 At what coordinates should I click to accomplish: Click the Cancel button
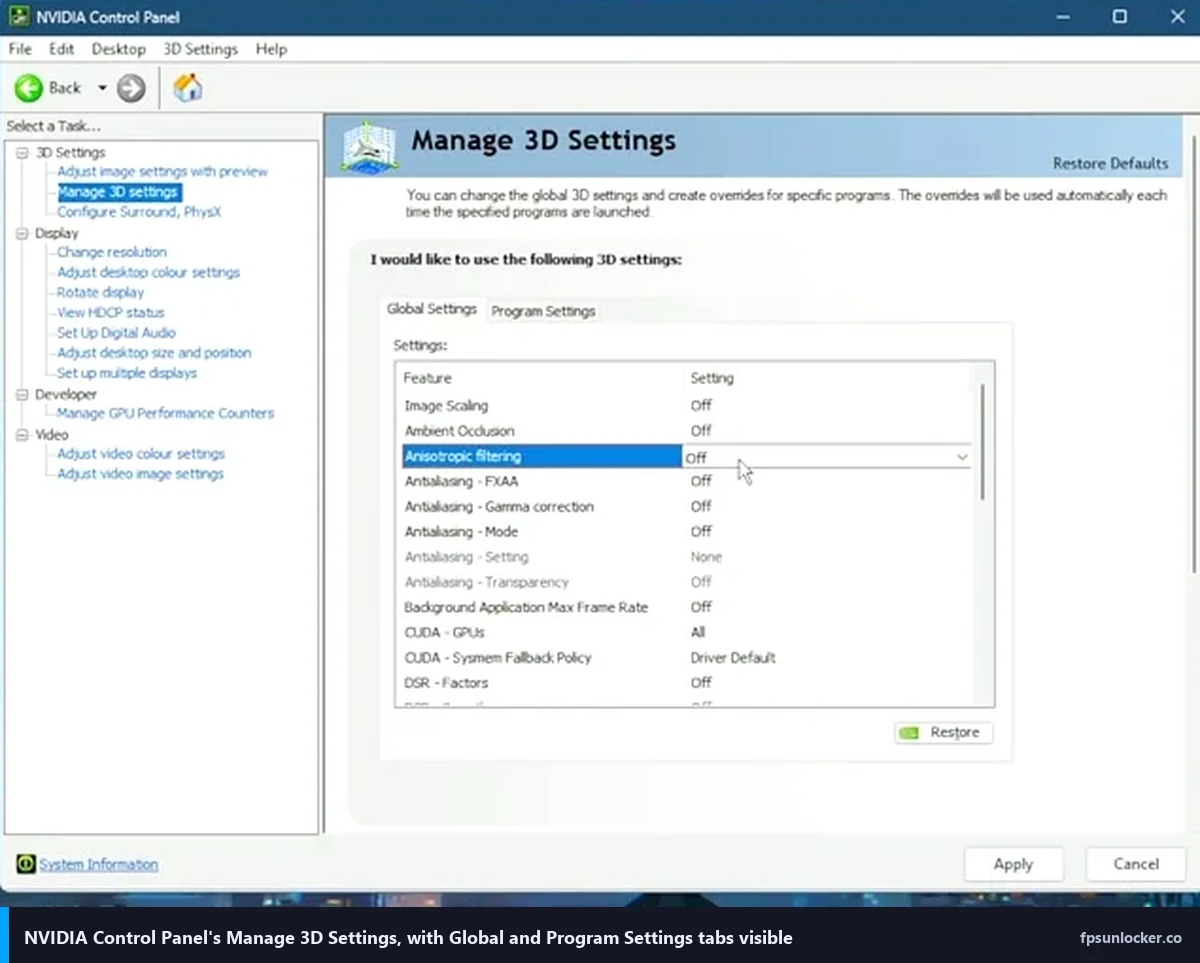[1136, 864]
